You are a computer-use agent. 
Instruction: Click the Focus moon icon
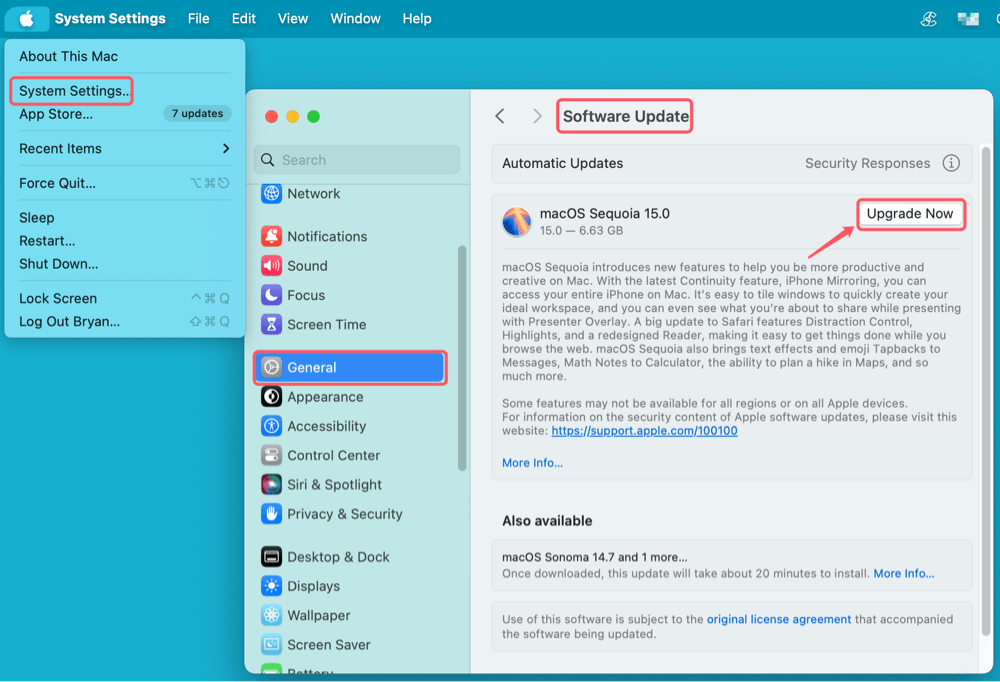click(x=271, y=295)
